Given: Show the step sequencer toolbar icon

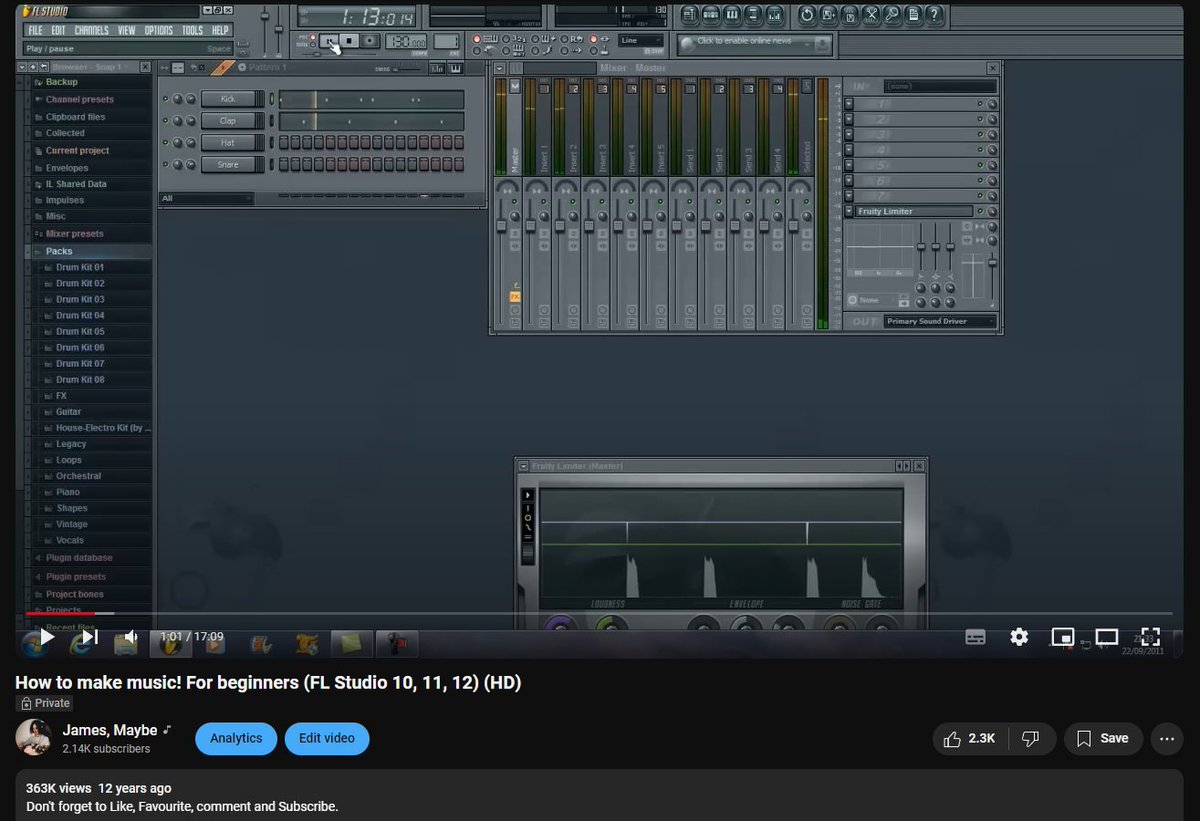Looking at the screenshot, I should (712, 14).
